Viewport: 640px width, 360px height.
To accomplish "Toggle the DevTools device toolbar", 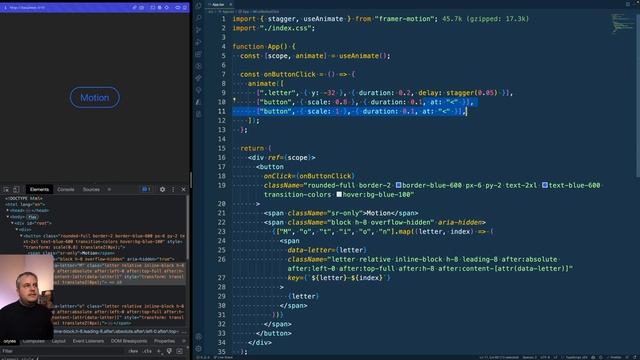I will [16, 189].
